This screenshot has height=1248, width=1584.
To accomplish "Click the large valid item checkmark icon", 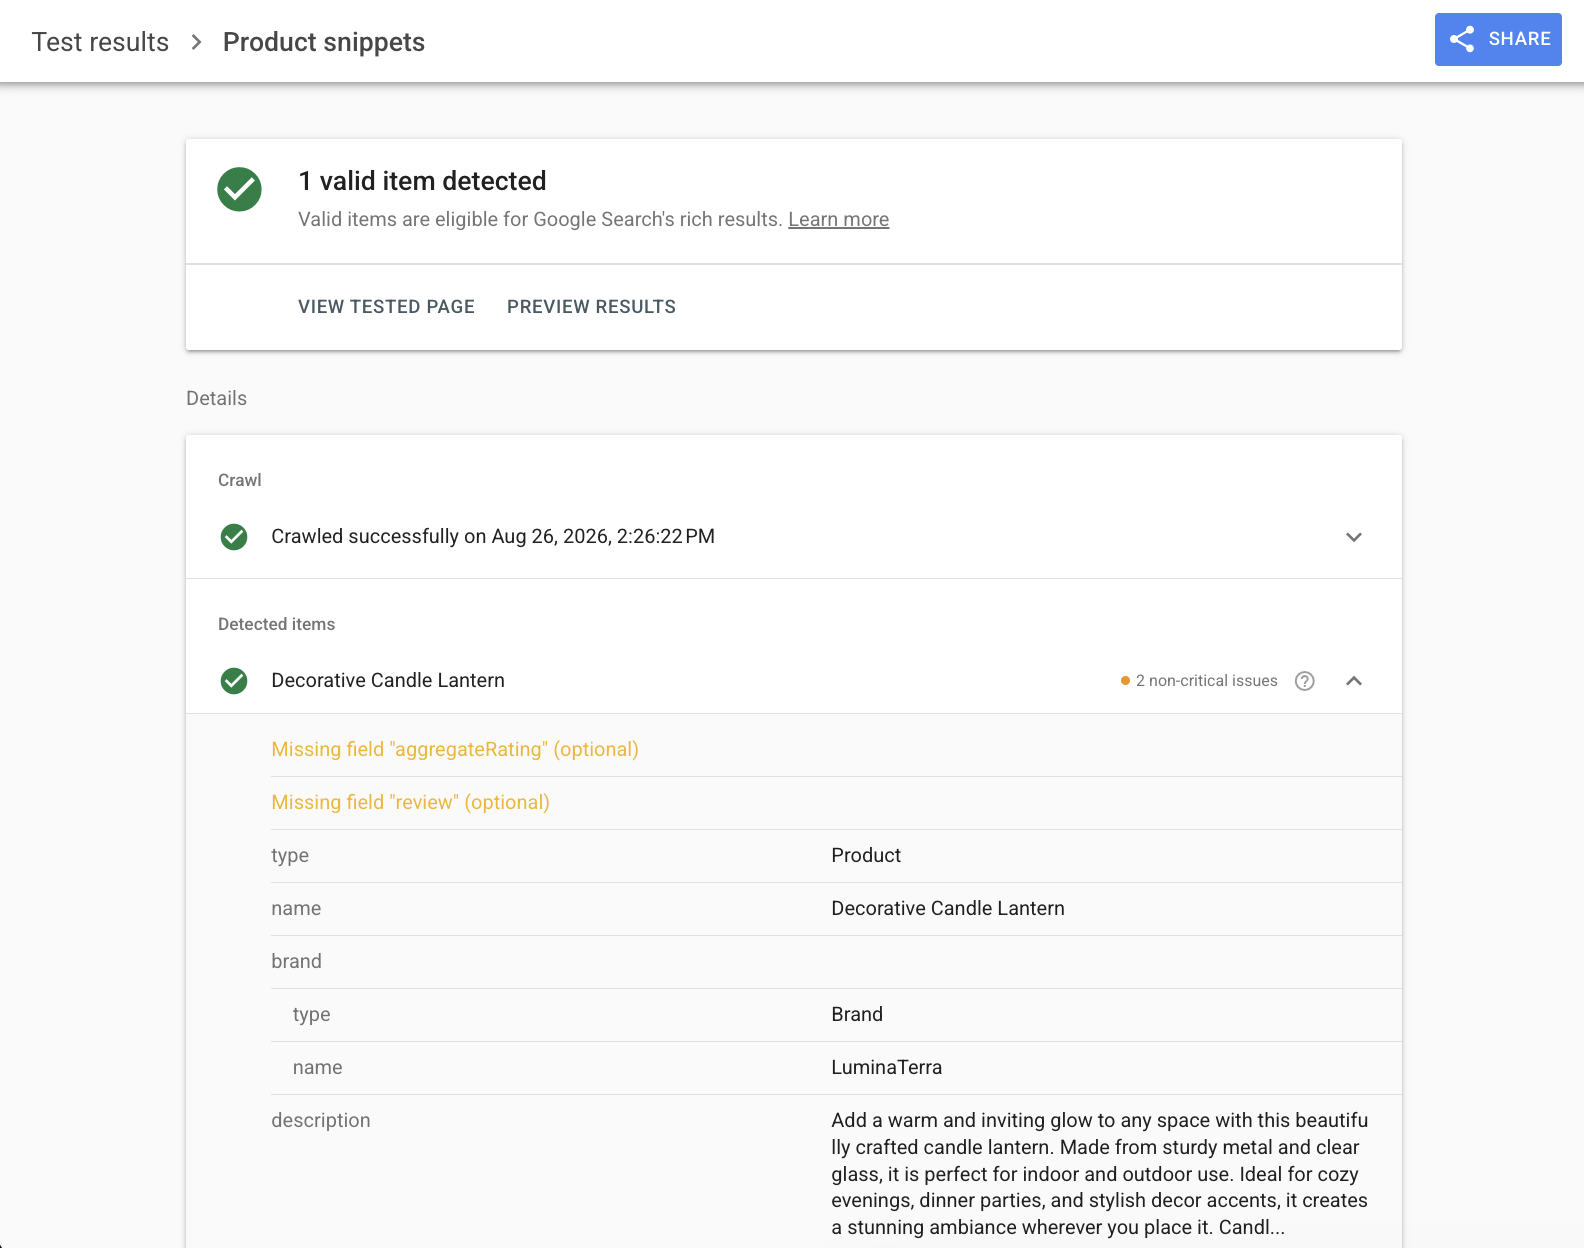I will (x=240, y=189).
